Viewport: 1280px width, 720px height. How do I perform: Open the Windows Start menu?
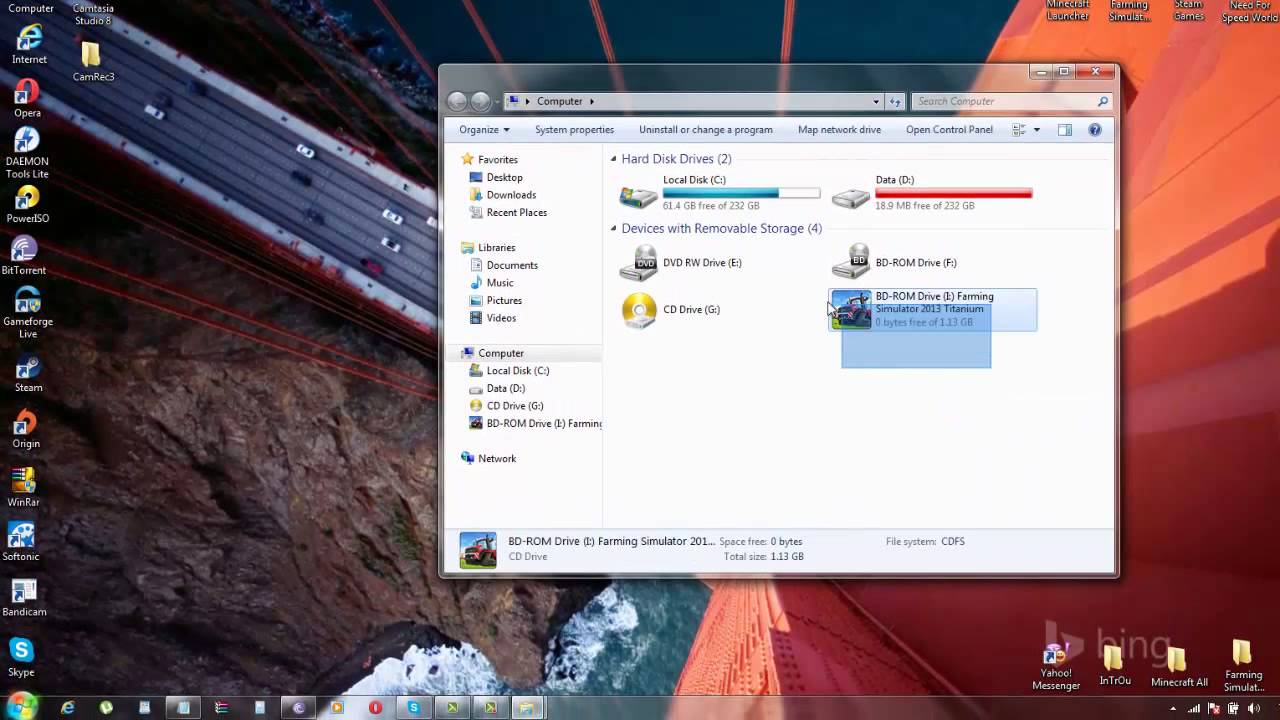tap(20, 706)
